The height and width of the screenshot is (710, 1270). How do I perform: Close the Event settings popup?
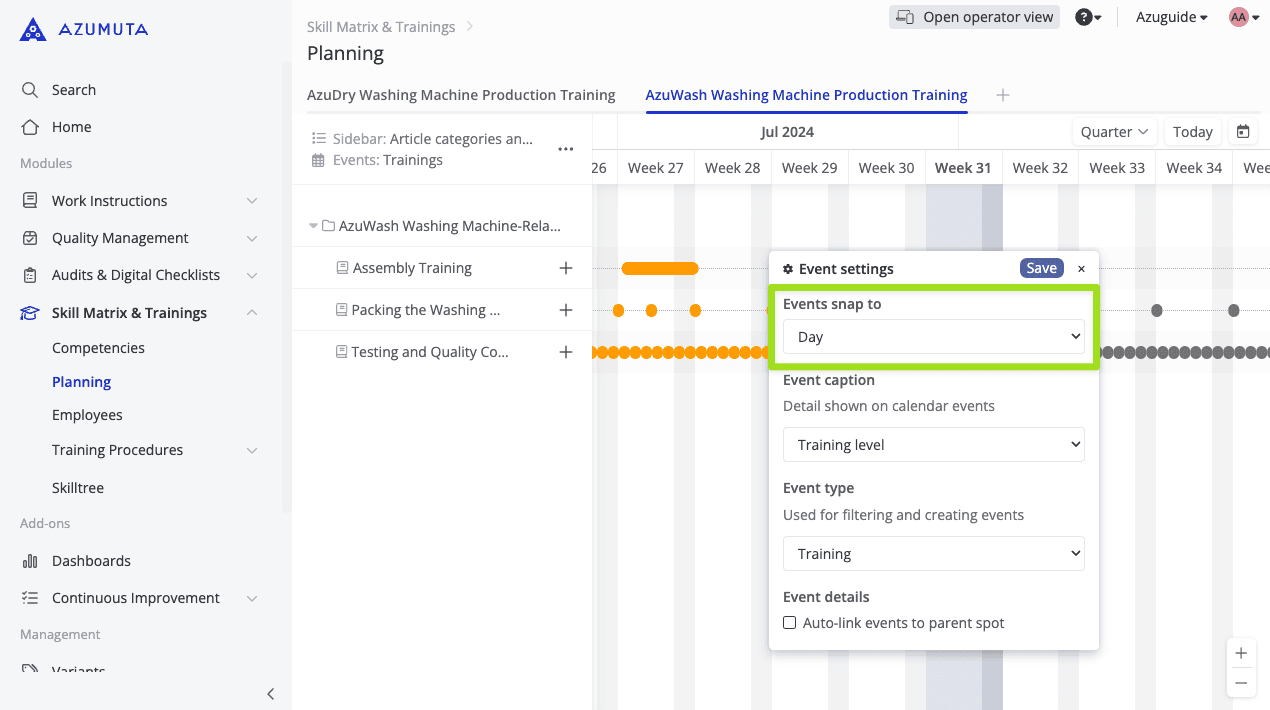[x=1081, y=269]
